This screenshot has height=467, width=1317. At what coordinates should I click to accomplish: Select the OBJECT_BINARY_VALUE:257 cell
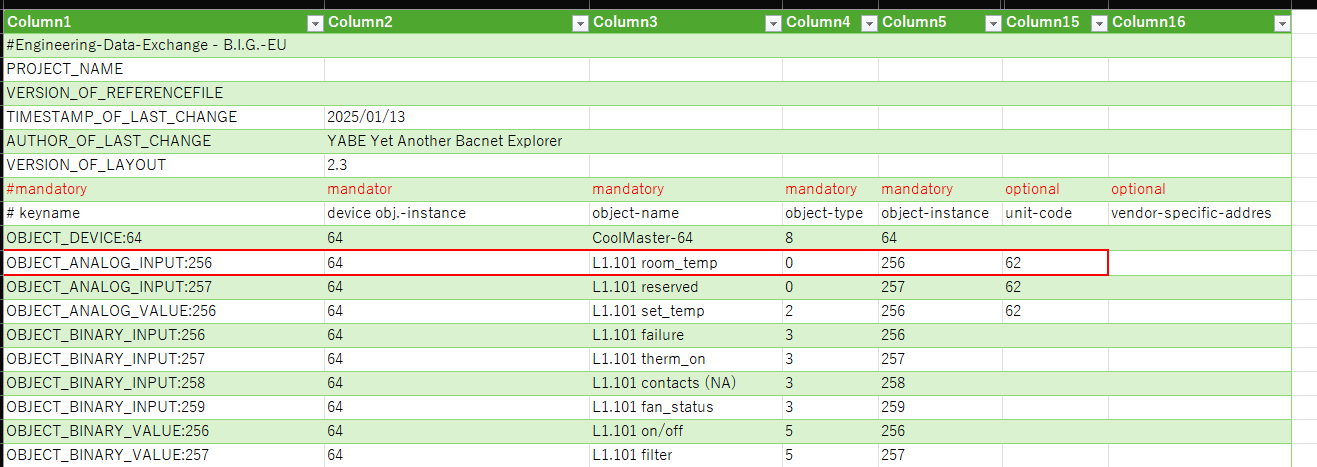point(164,455)
